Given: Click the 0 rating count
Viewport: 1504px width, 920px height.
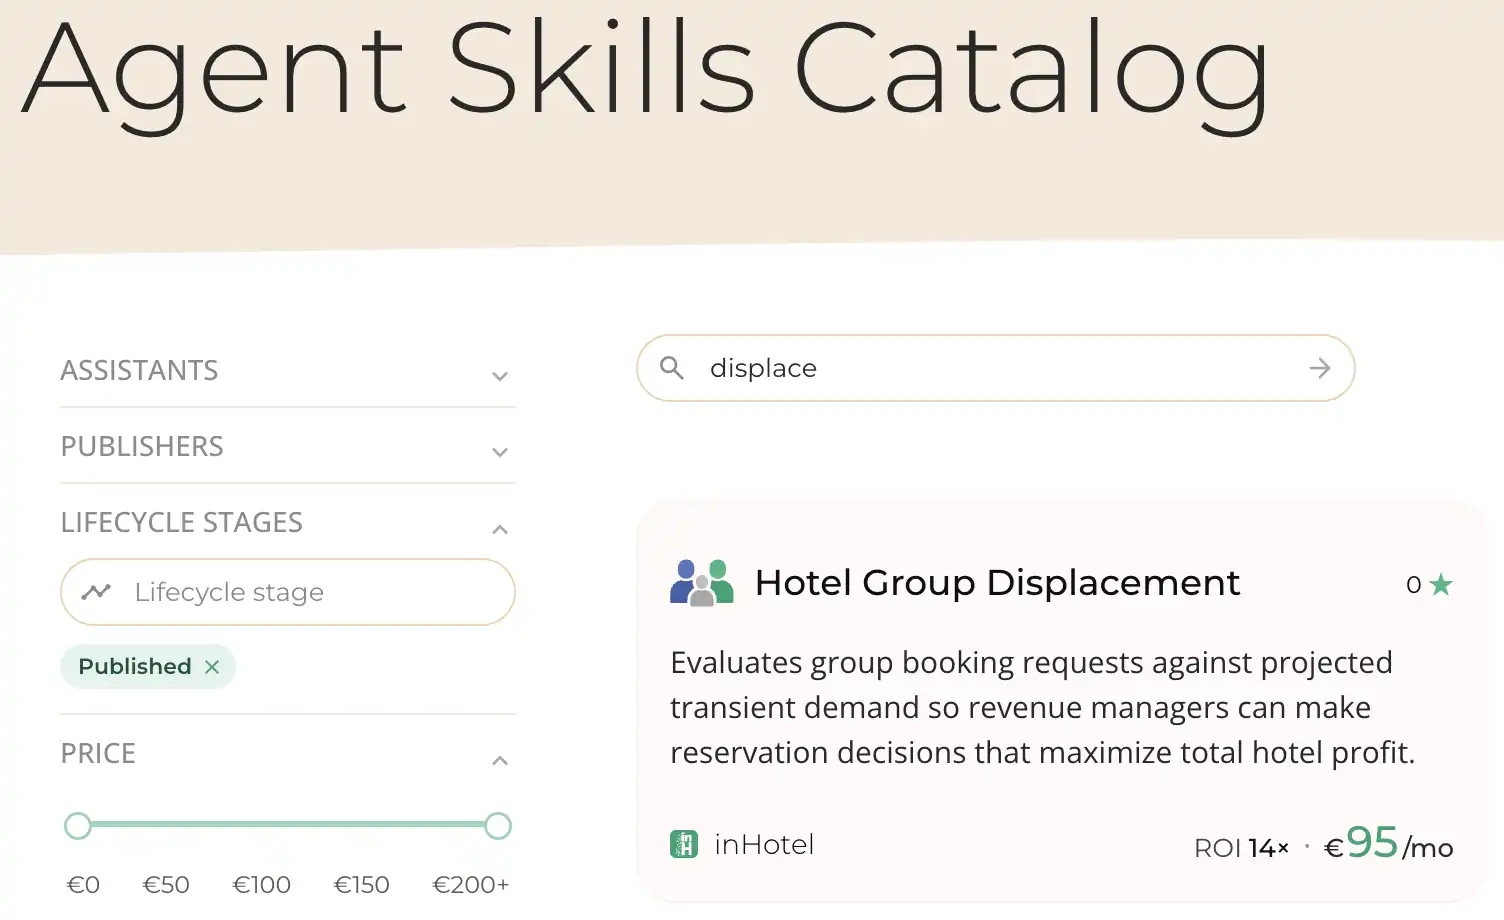Looking at the screenshot, I should tap(1413, 585).
